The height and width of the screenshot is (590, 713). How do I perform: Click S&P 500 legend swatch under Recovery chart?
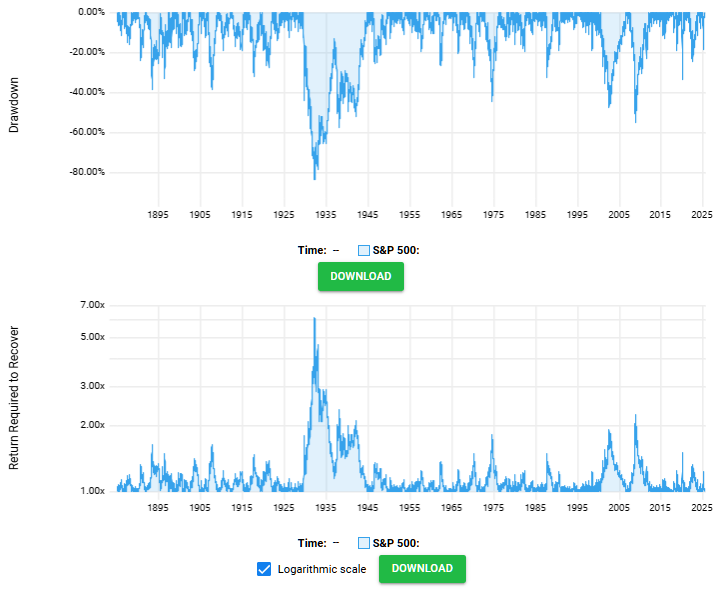pyautogui.click(x=364, y=543)
